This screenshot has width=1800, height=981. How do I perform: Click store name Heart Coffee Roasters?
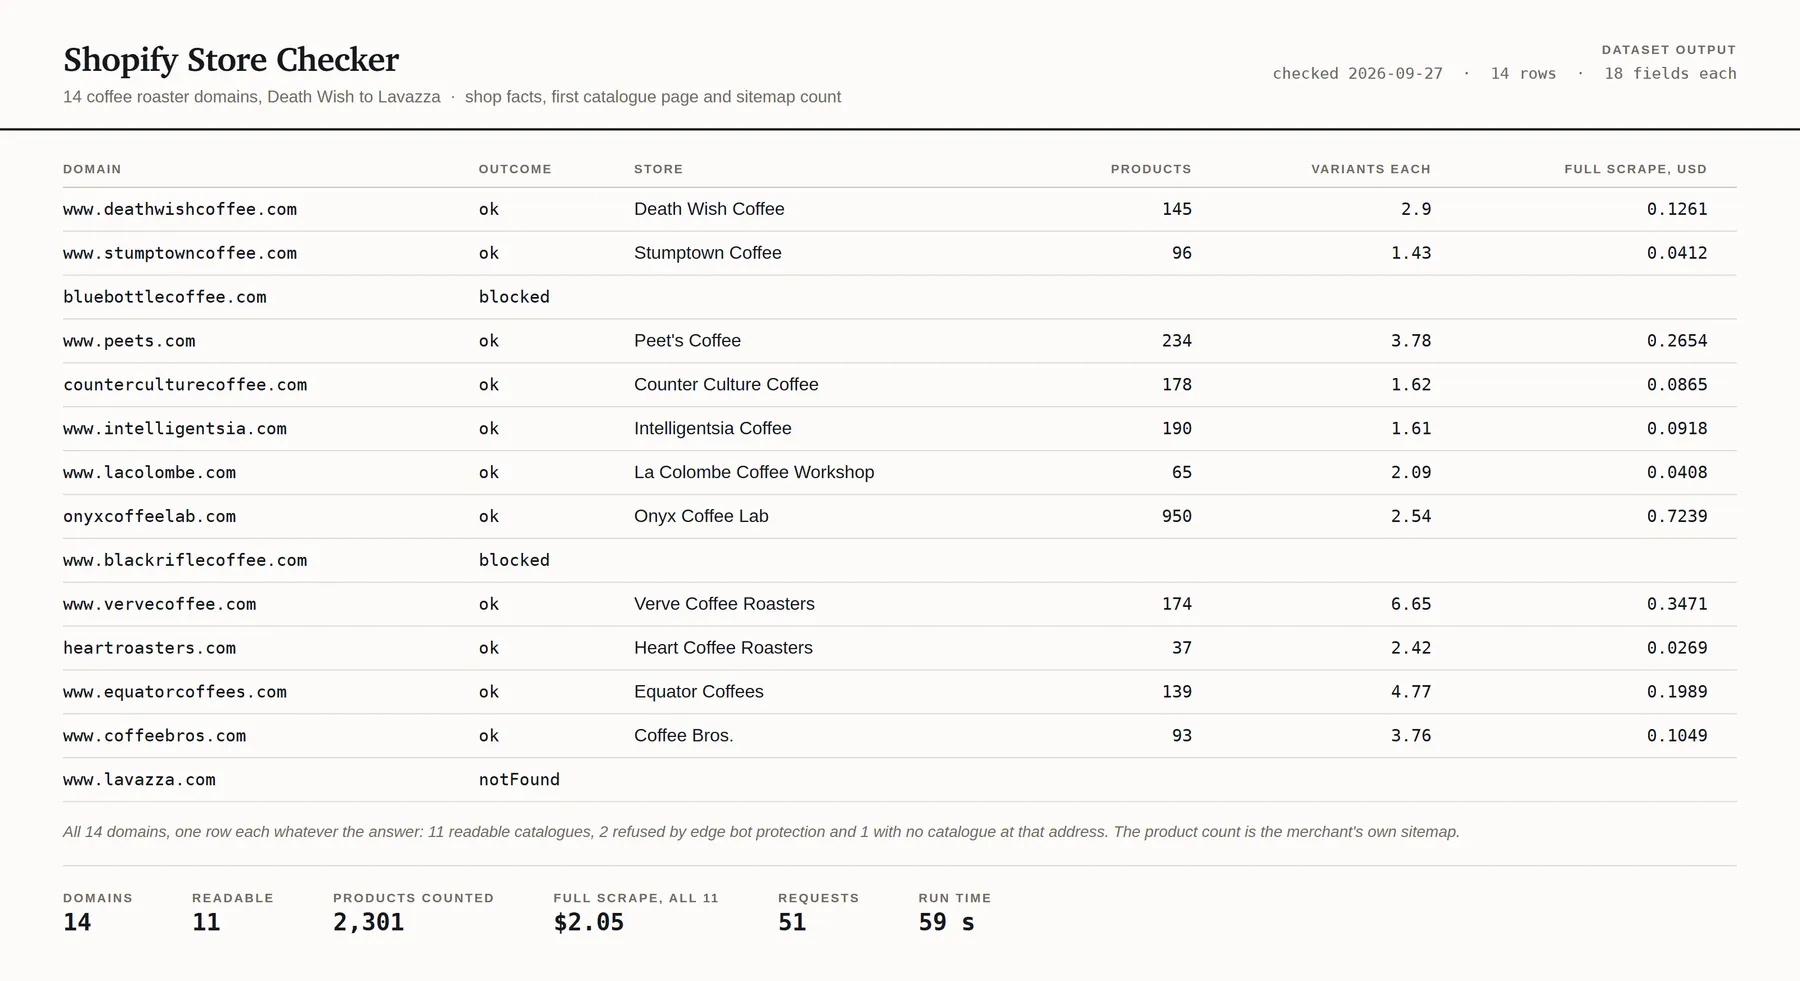[x=723, y=648]
